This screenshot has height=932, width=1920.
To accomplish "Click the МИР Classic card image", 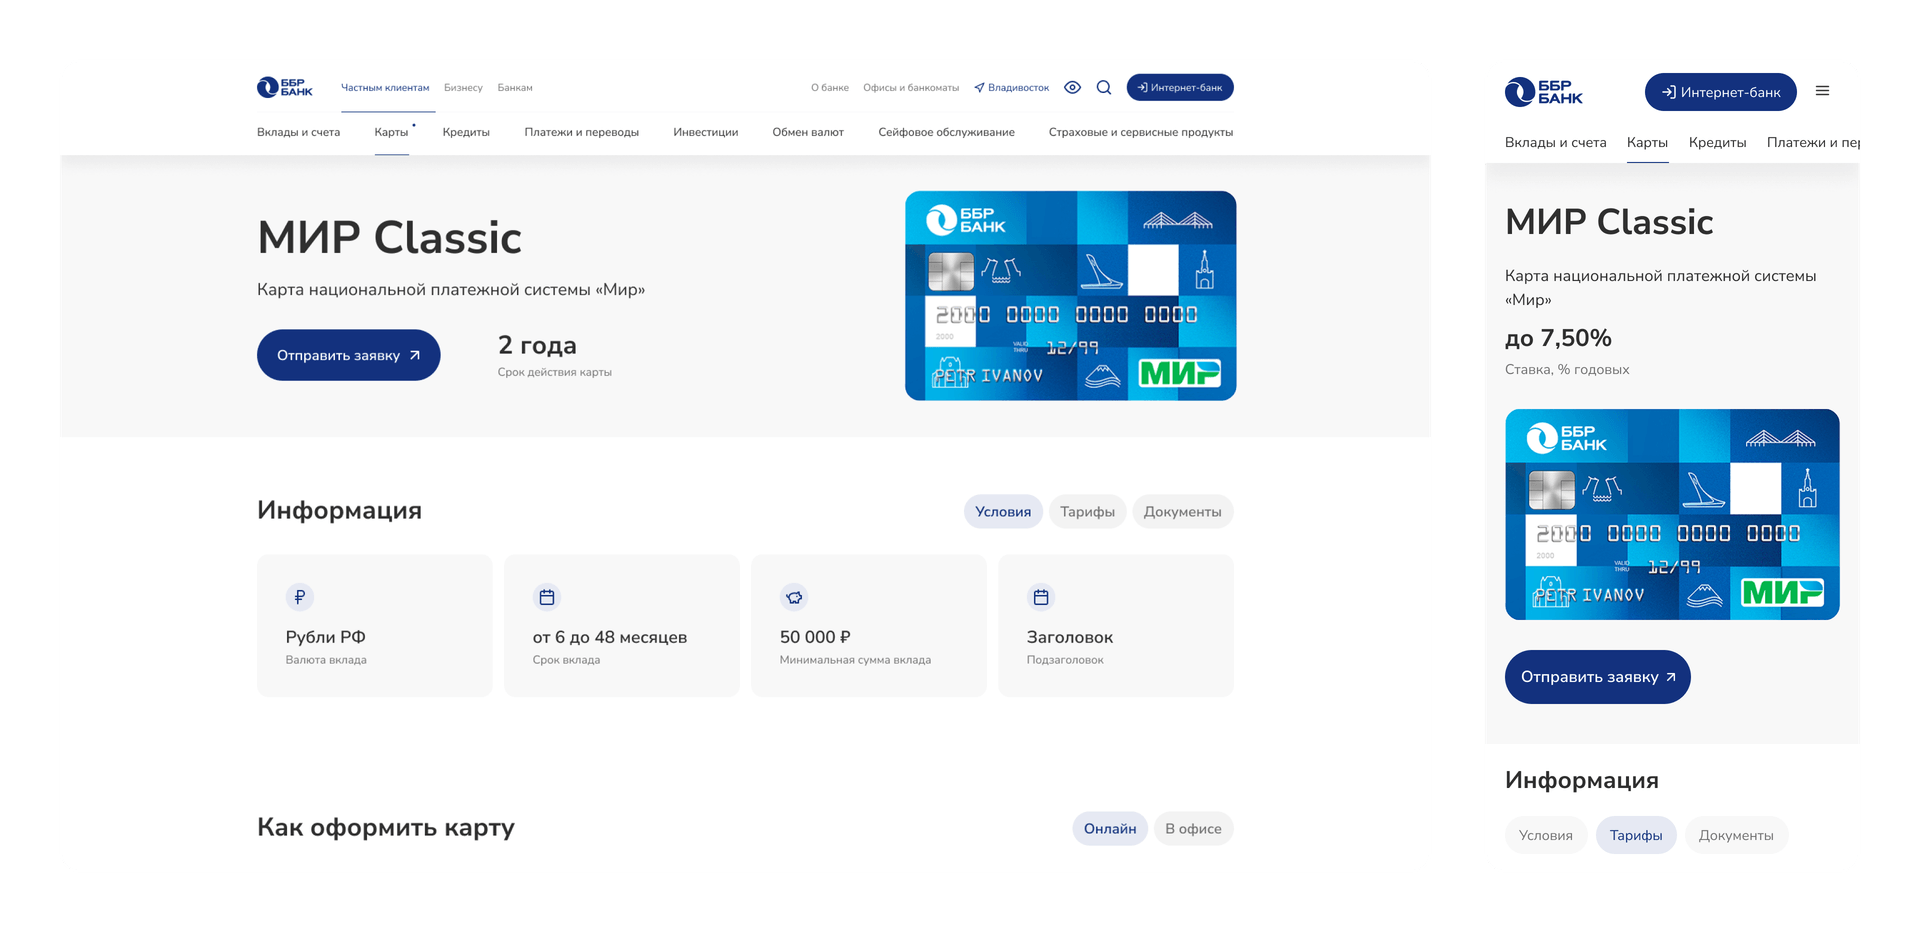I will (1070, 295).
